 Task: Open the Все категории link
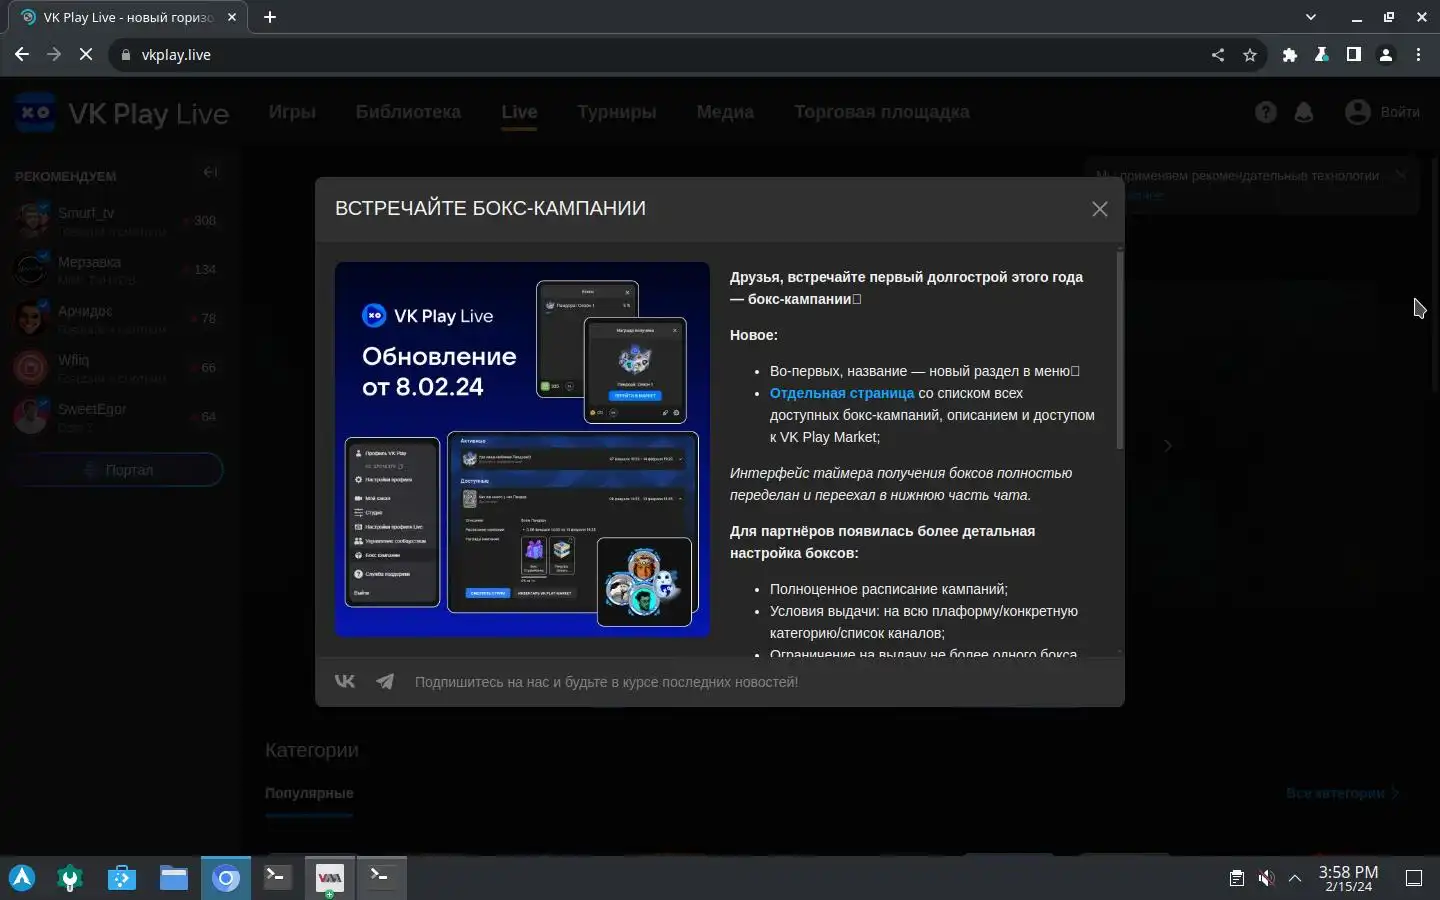pos(1343,793)
